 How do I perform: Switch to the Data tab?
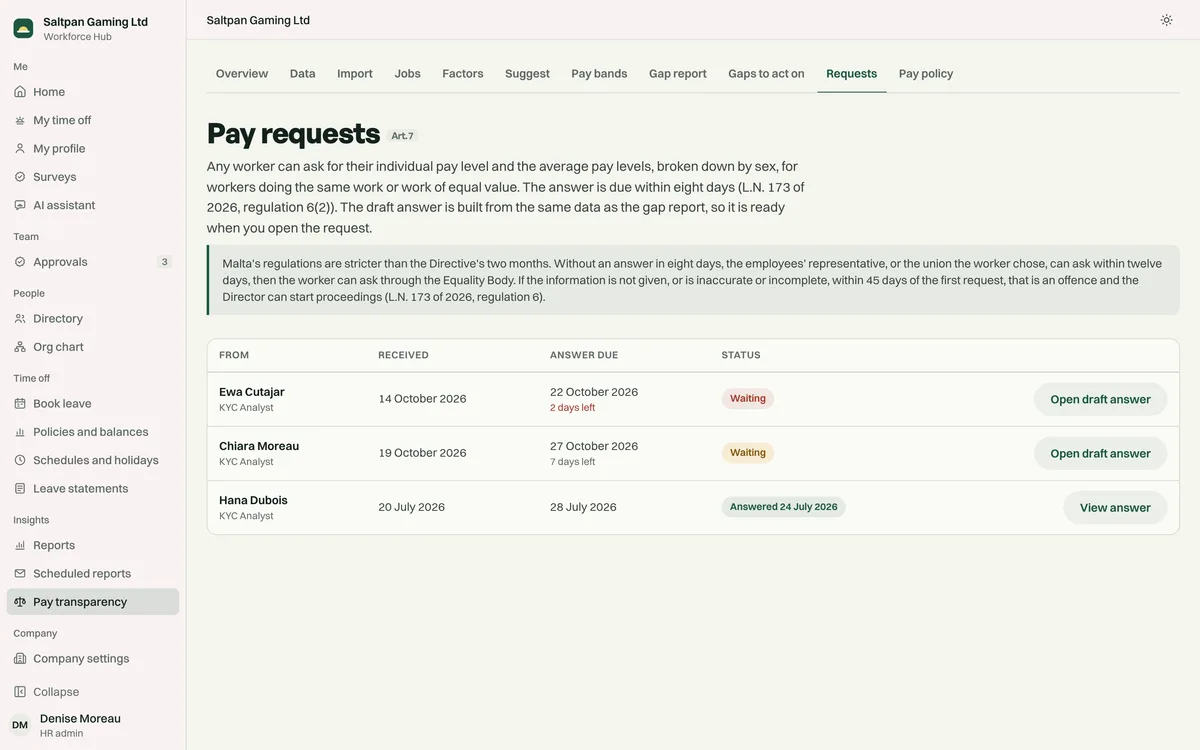click(303, 74)
